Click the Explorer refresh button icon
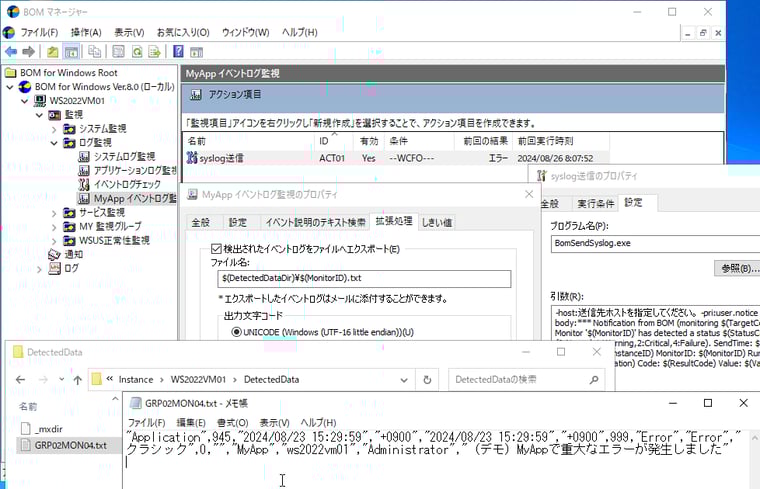This screenshot has height=489, width=760. pyautogui.click(x=427, y=379)
